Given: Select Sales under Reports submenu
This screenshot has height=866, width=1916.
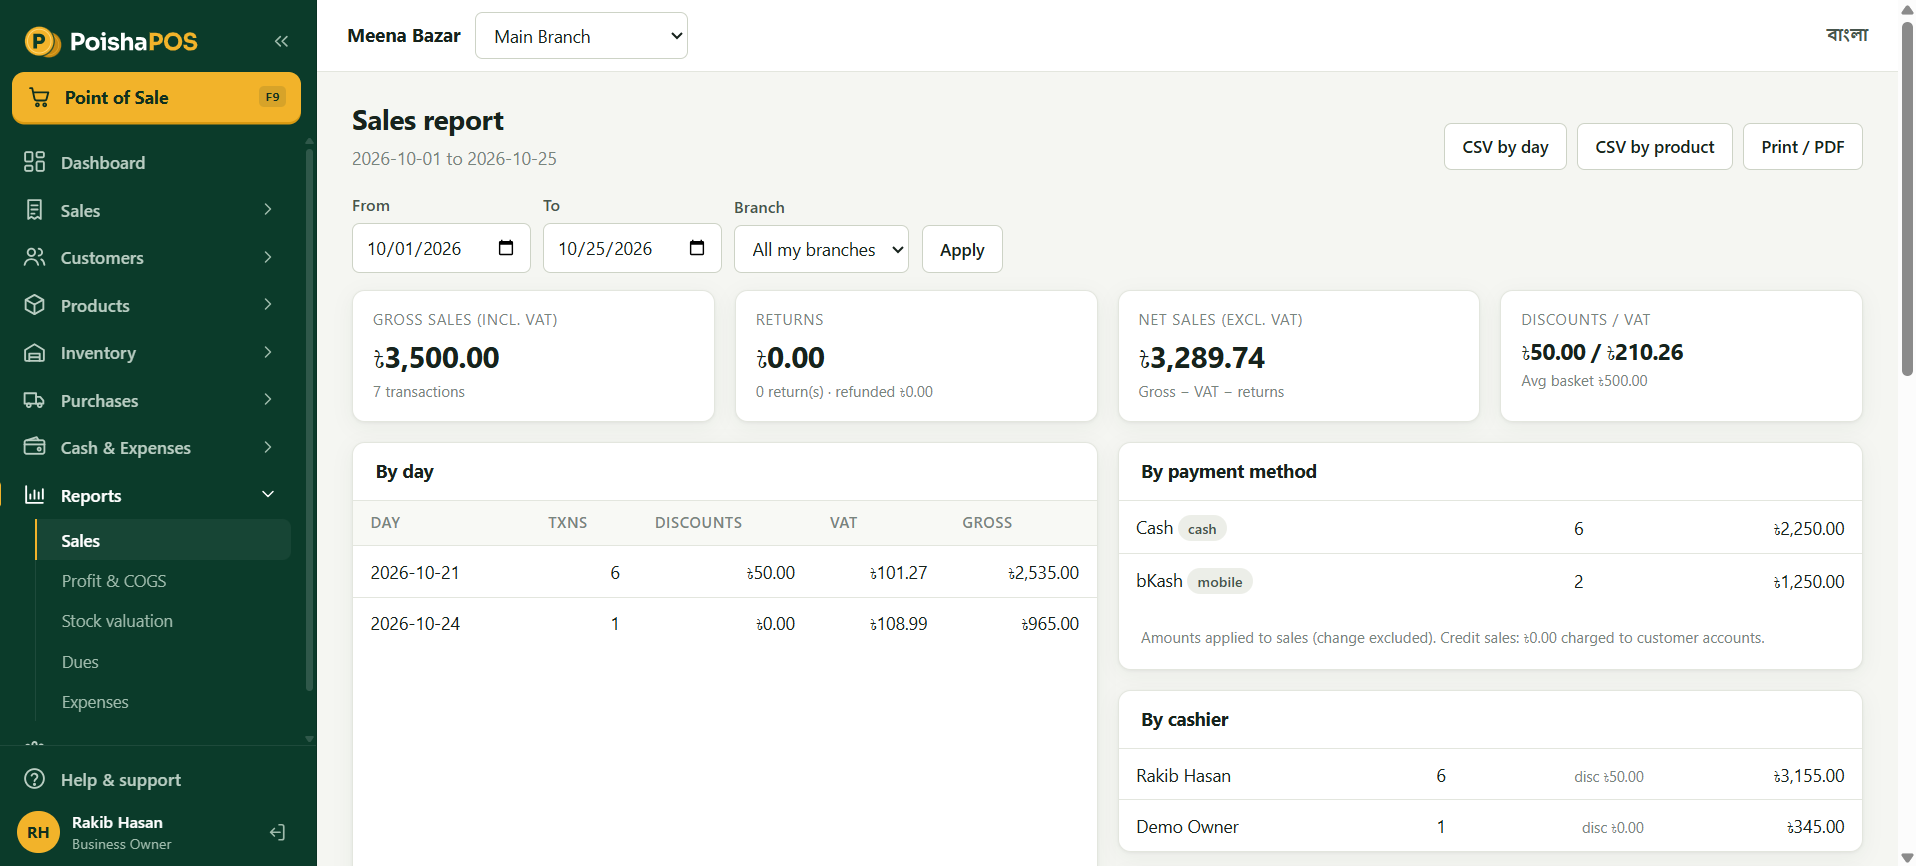Looking at the screenshot, I should click(163, 540).
